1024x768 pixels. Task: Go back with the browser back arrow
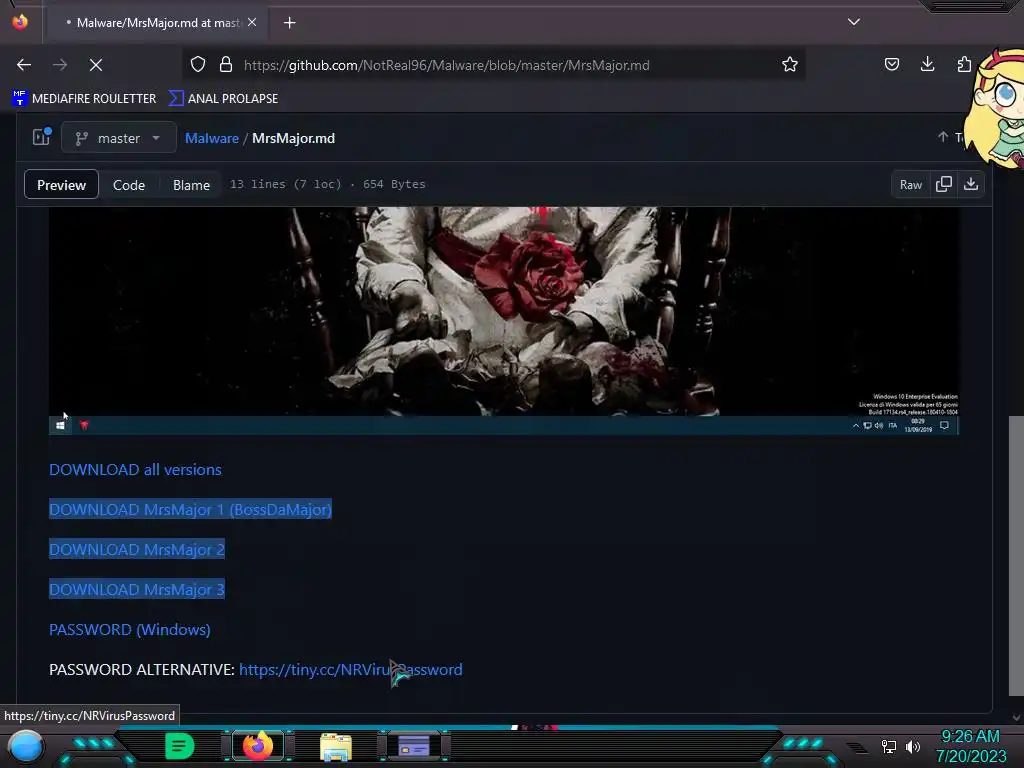(x=24, y=65)
